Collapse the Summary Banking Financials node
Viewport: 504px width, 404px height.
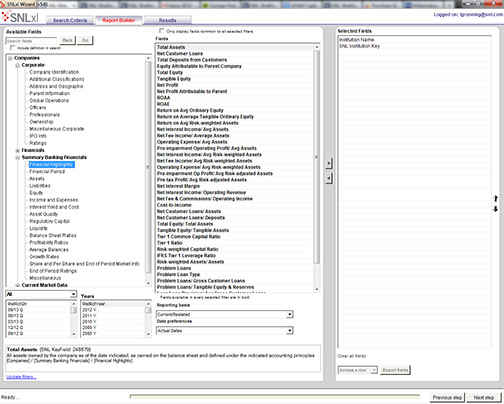click(17, 158)
